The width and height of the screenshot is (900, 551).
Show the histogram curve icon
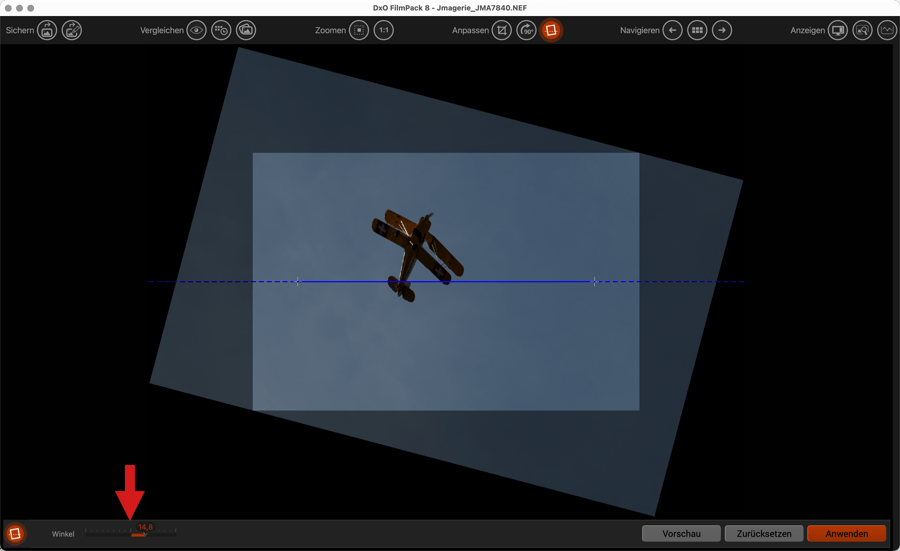click(887, 31)
